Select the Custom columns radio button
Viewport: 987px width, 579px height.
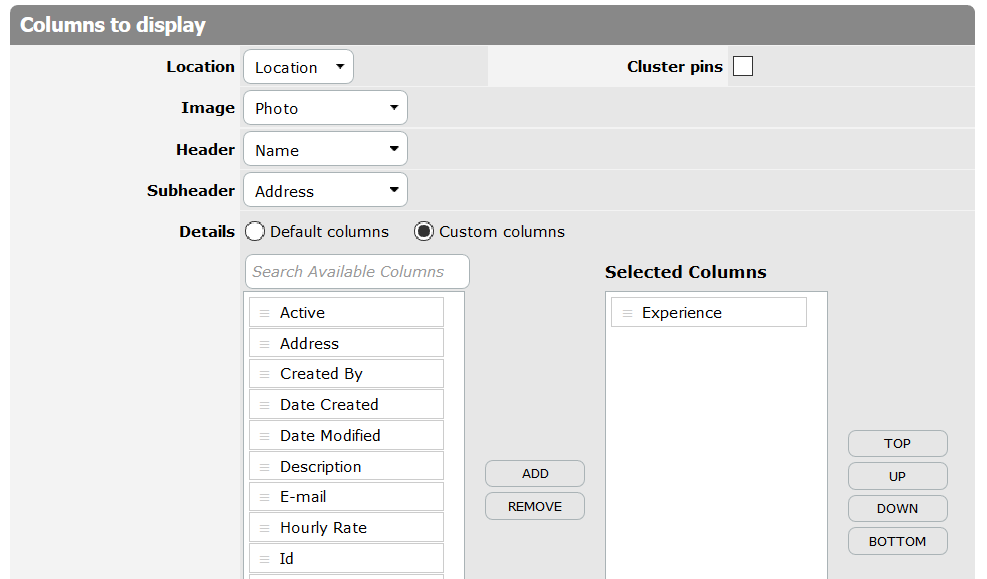424,232
